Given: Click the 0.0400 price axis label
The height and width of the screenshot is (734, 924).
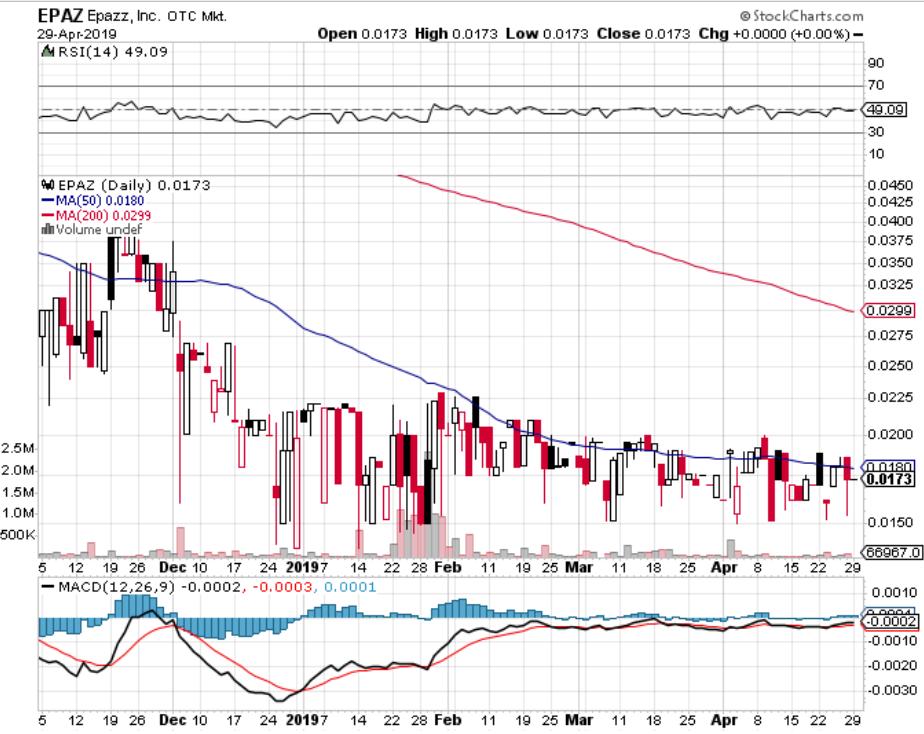Looking at the screenshot, I should coord(890,221).
